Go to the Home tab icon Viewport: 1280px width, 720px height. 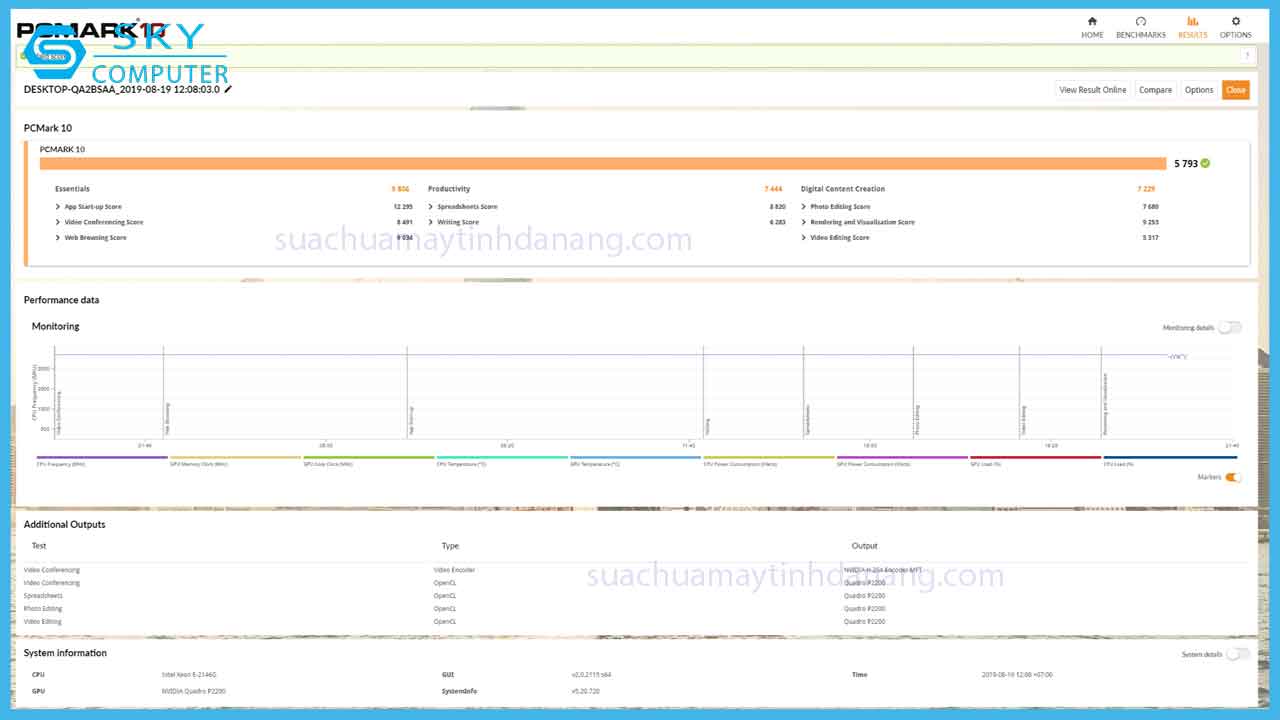pyautogui.click(x=1092, y=21)
